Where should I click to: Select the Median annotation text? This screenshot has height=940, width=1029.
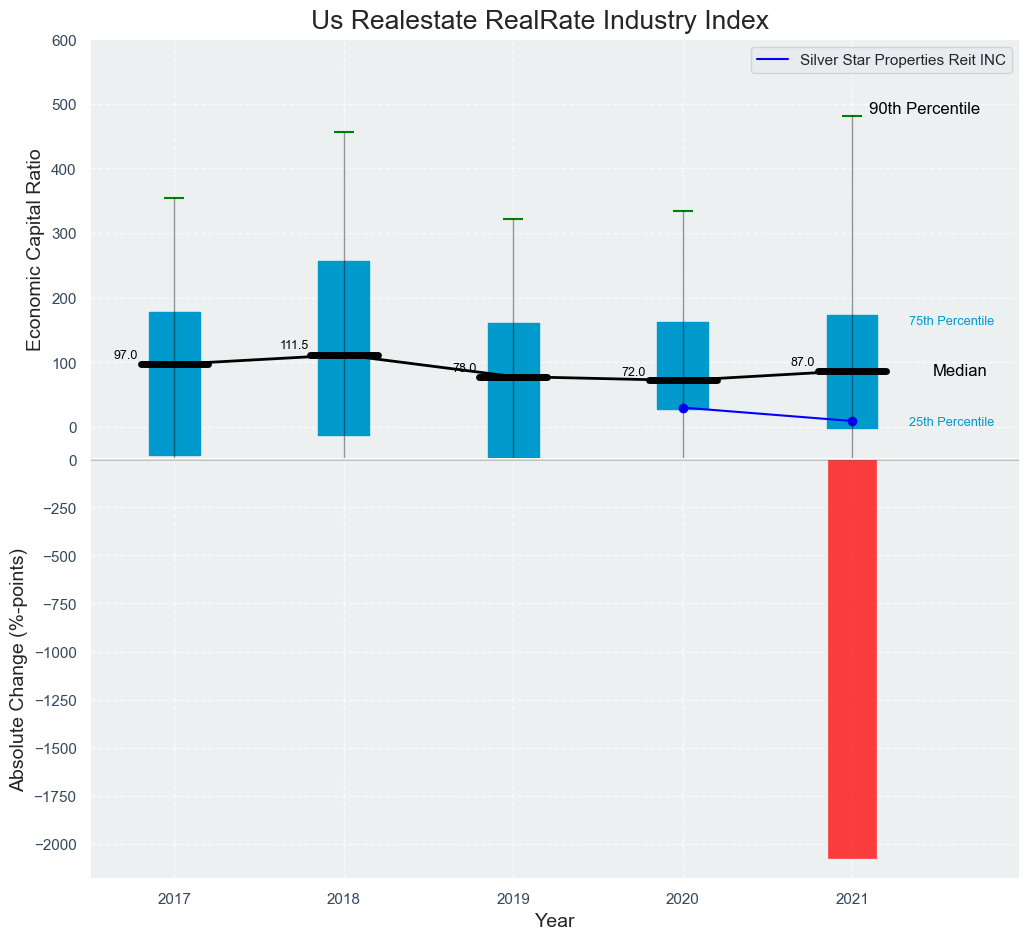[959, 371]
